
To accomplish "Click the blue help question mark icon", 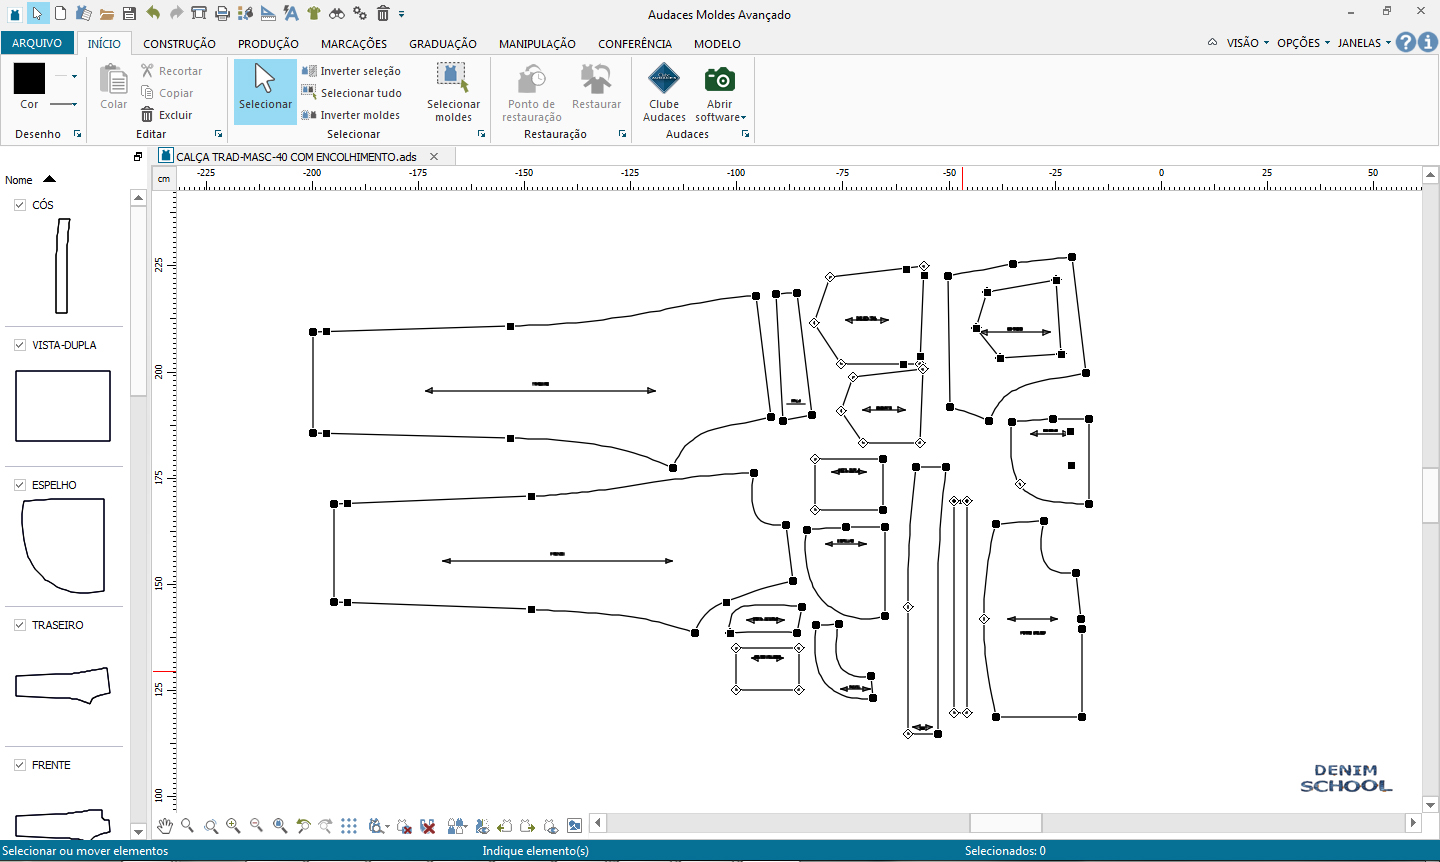I will coord(1406,42).
